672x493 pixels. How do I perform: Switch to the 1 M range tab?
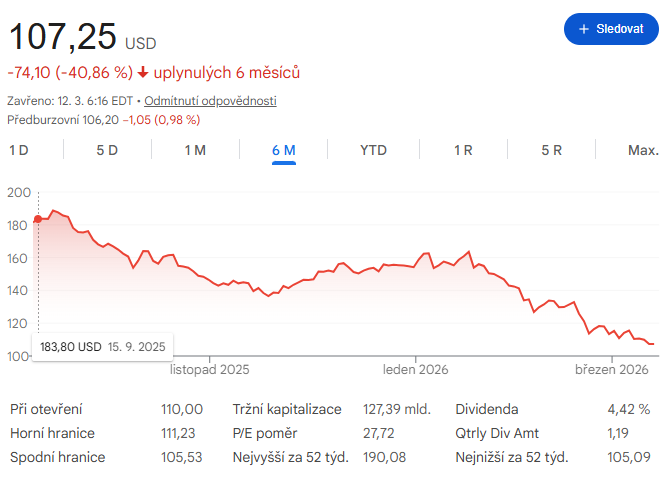click(195, 150)
